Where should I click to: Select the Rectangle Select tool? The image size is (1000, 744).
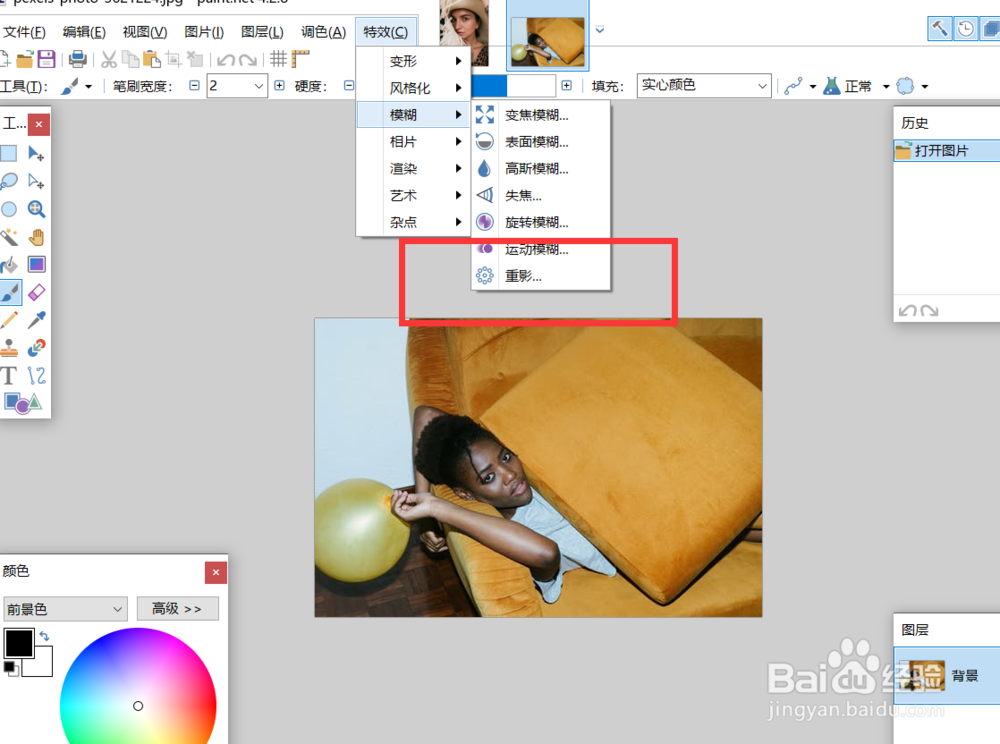pyautogui.click(x=9, y=153)
